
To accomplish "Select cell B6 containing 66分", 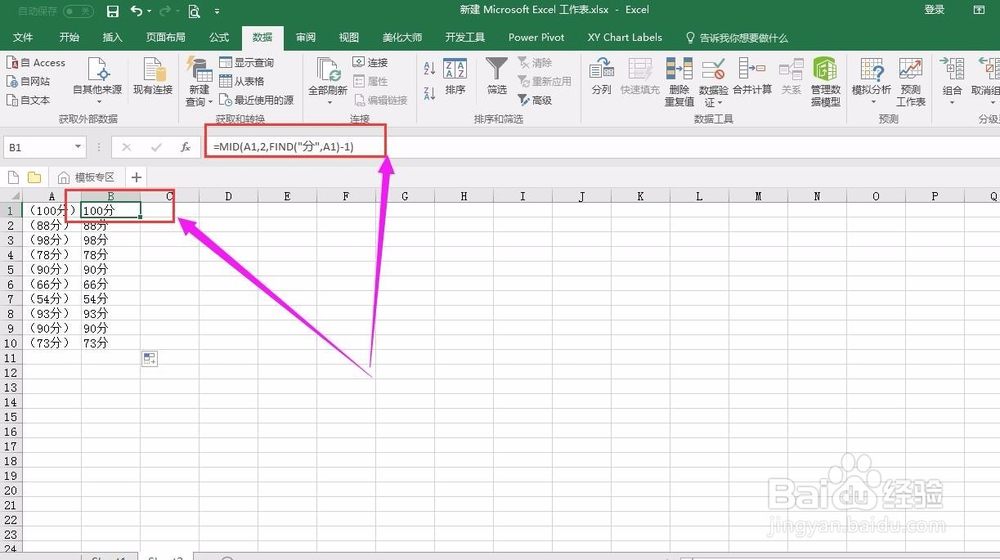I will tap(111, 284).
